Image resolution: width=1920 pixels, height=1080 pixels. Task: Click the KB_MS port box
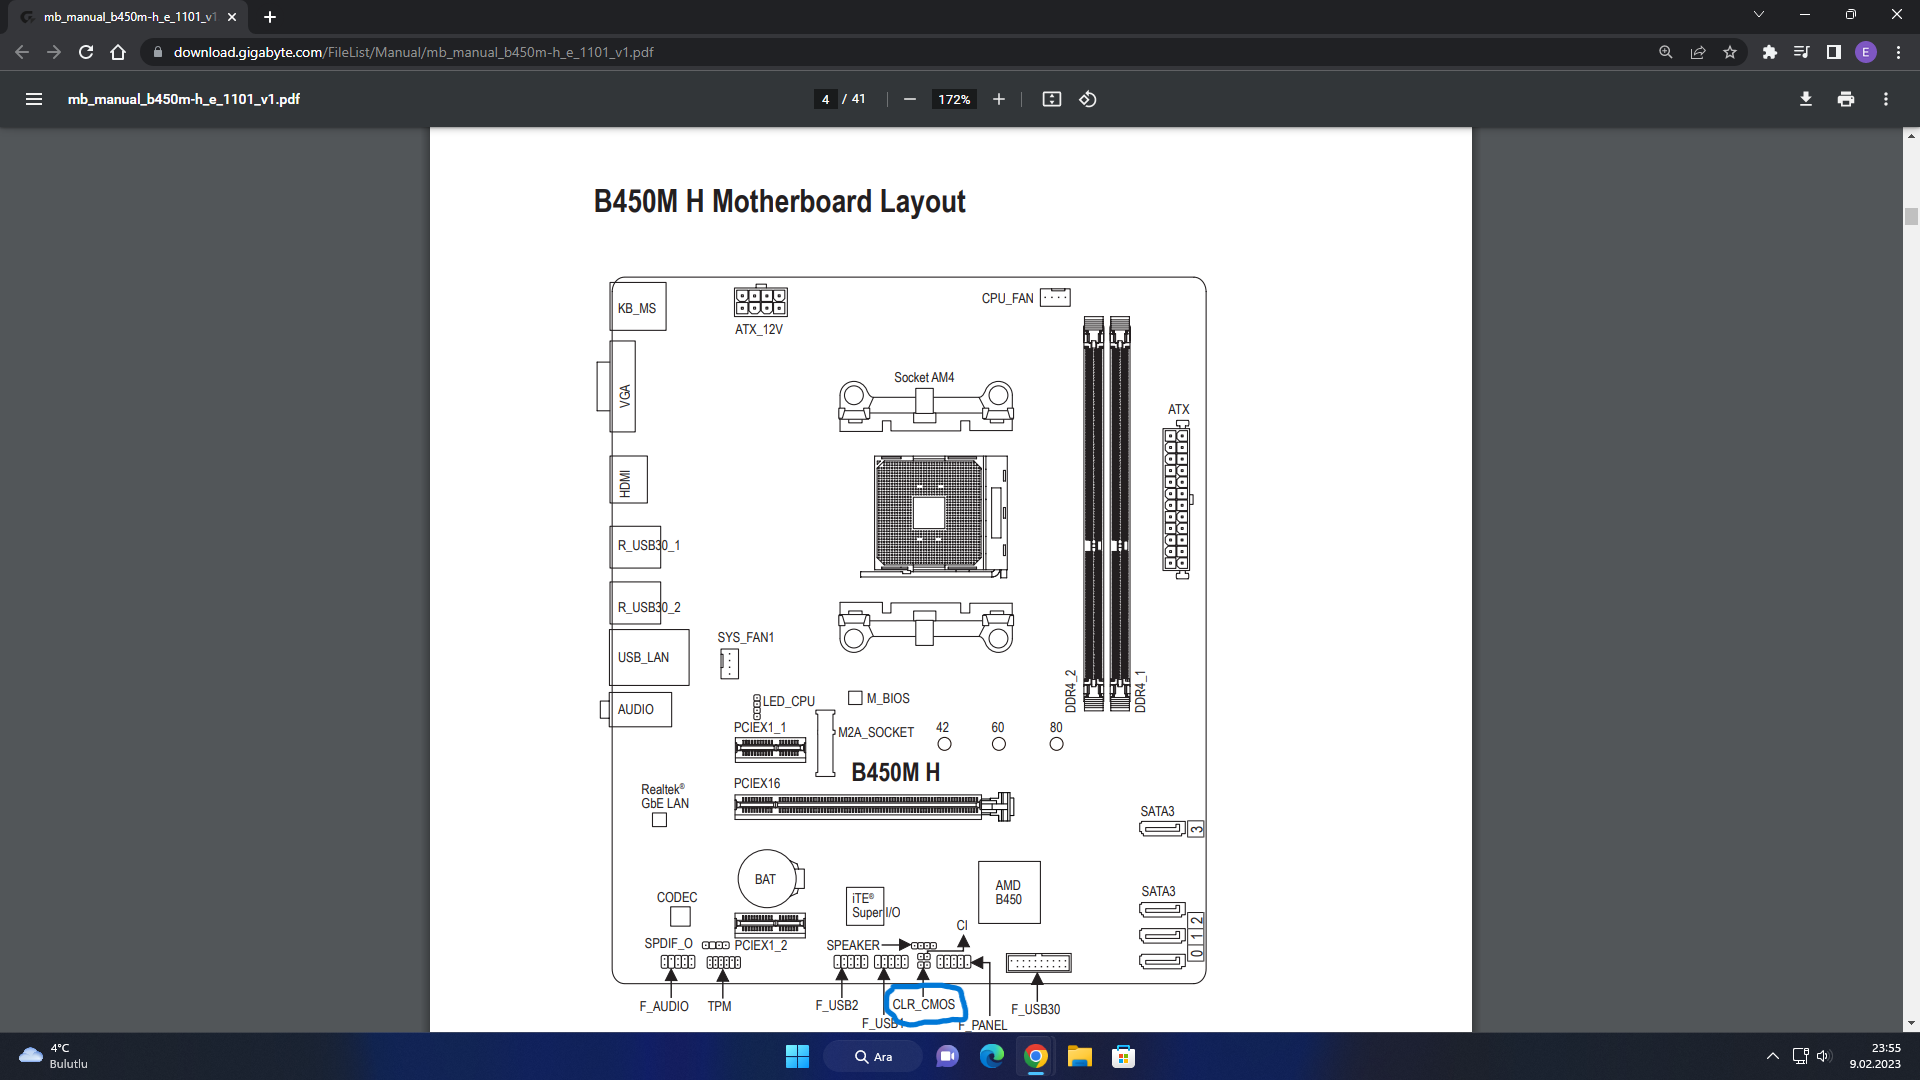coord(637,307)
